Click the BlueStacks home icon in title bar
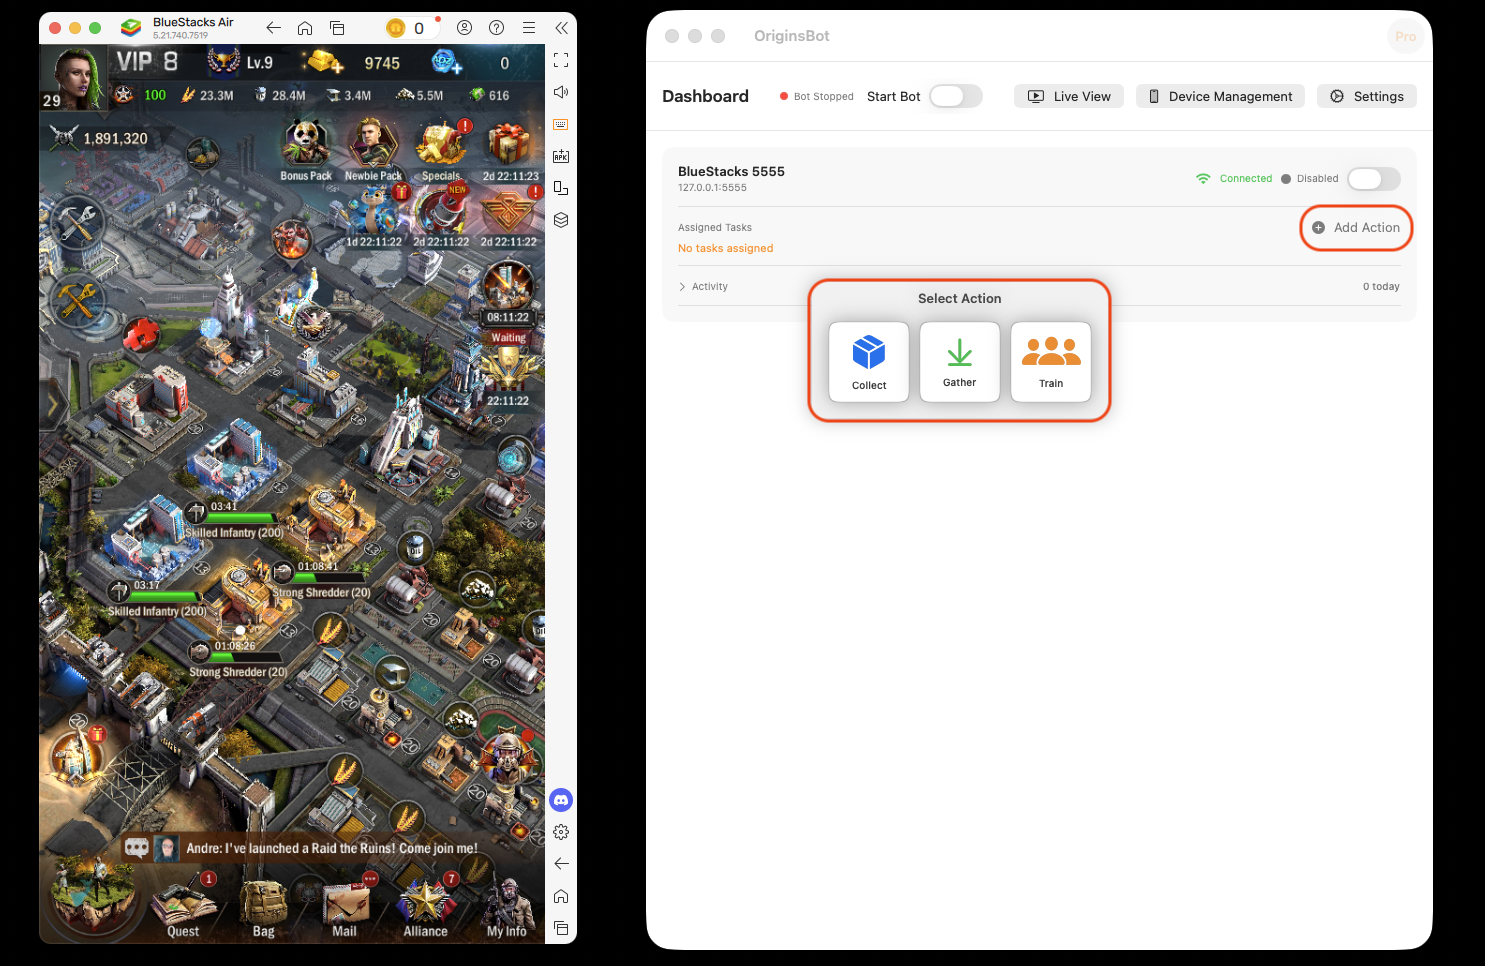This screenshot has width=1485, height=966. (305, 28)
